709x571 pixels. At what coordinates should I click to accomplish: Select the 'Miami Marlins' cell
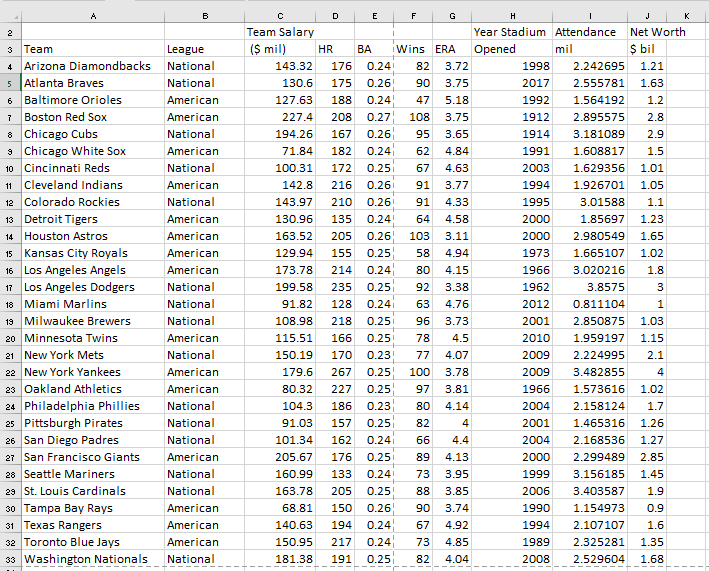tap(93, 304)
